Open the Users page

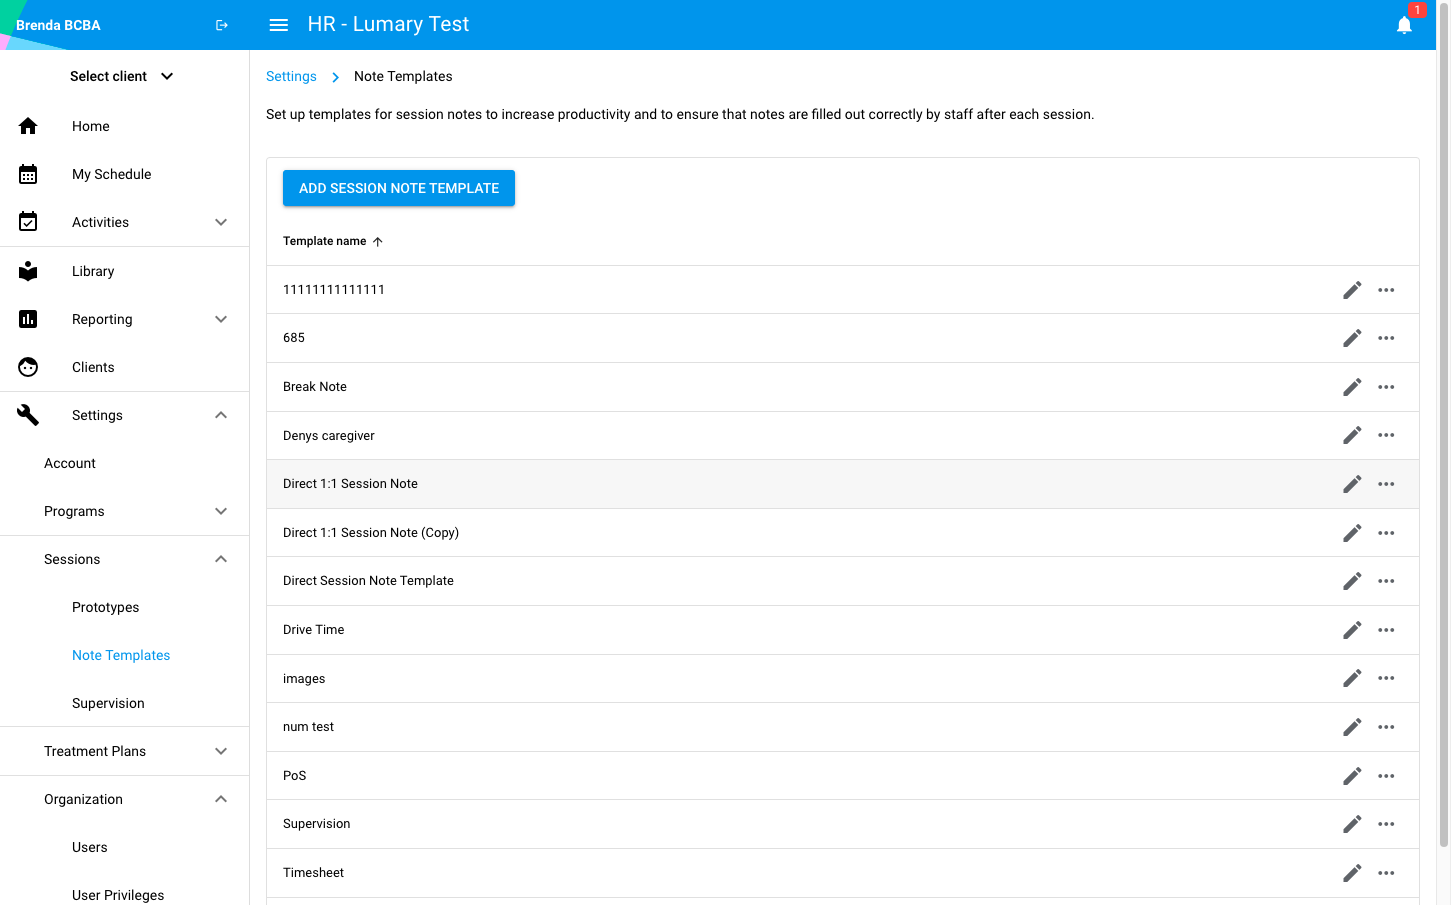tap(90, 847)
